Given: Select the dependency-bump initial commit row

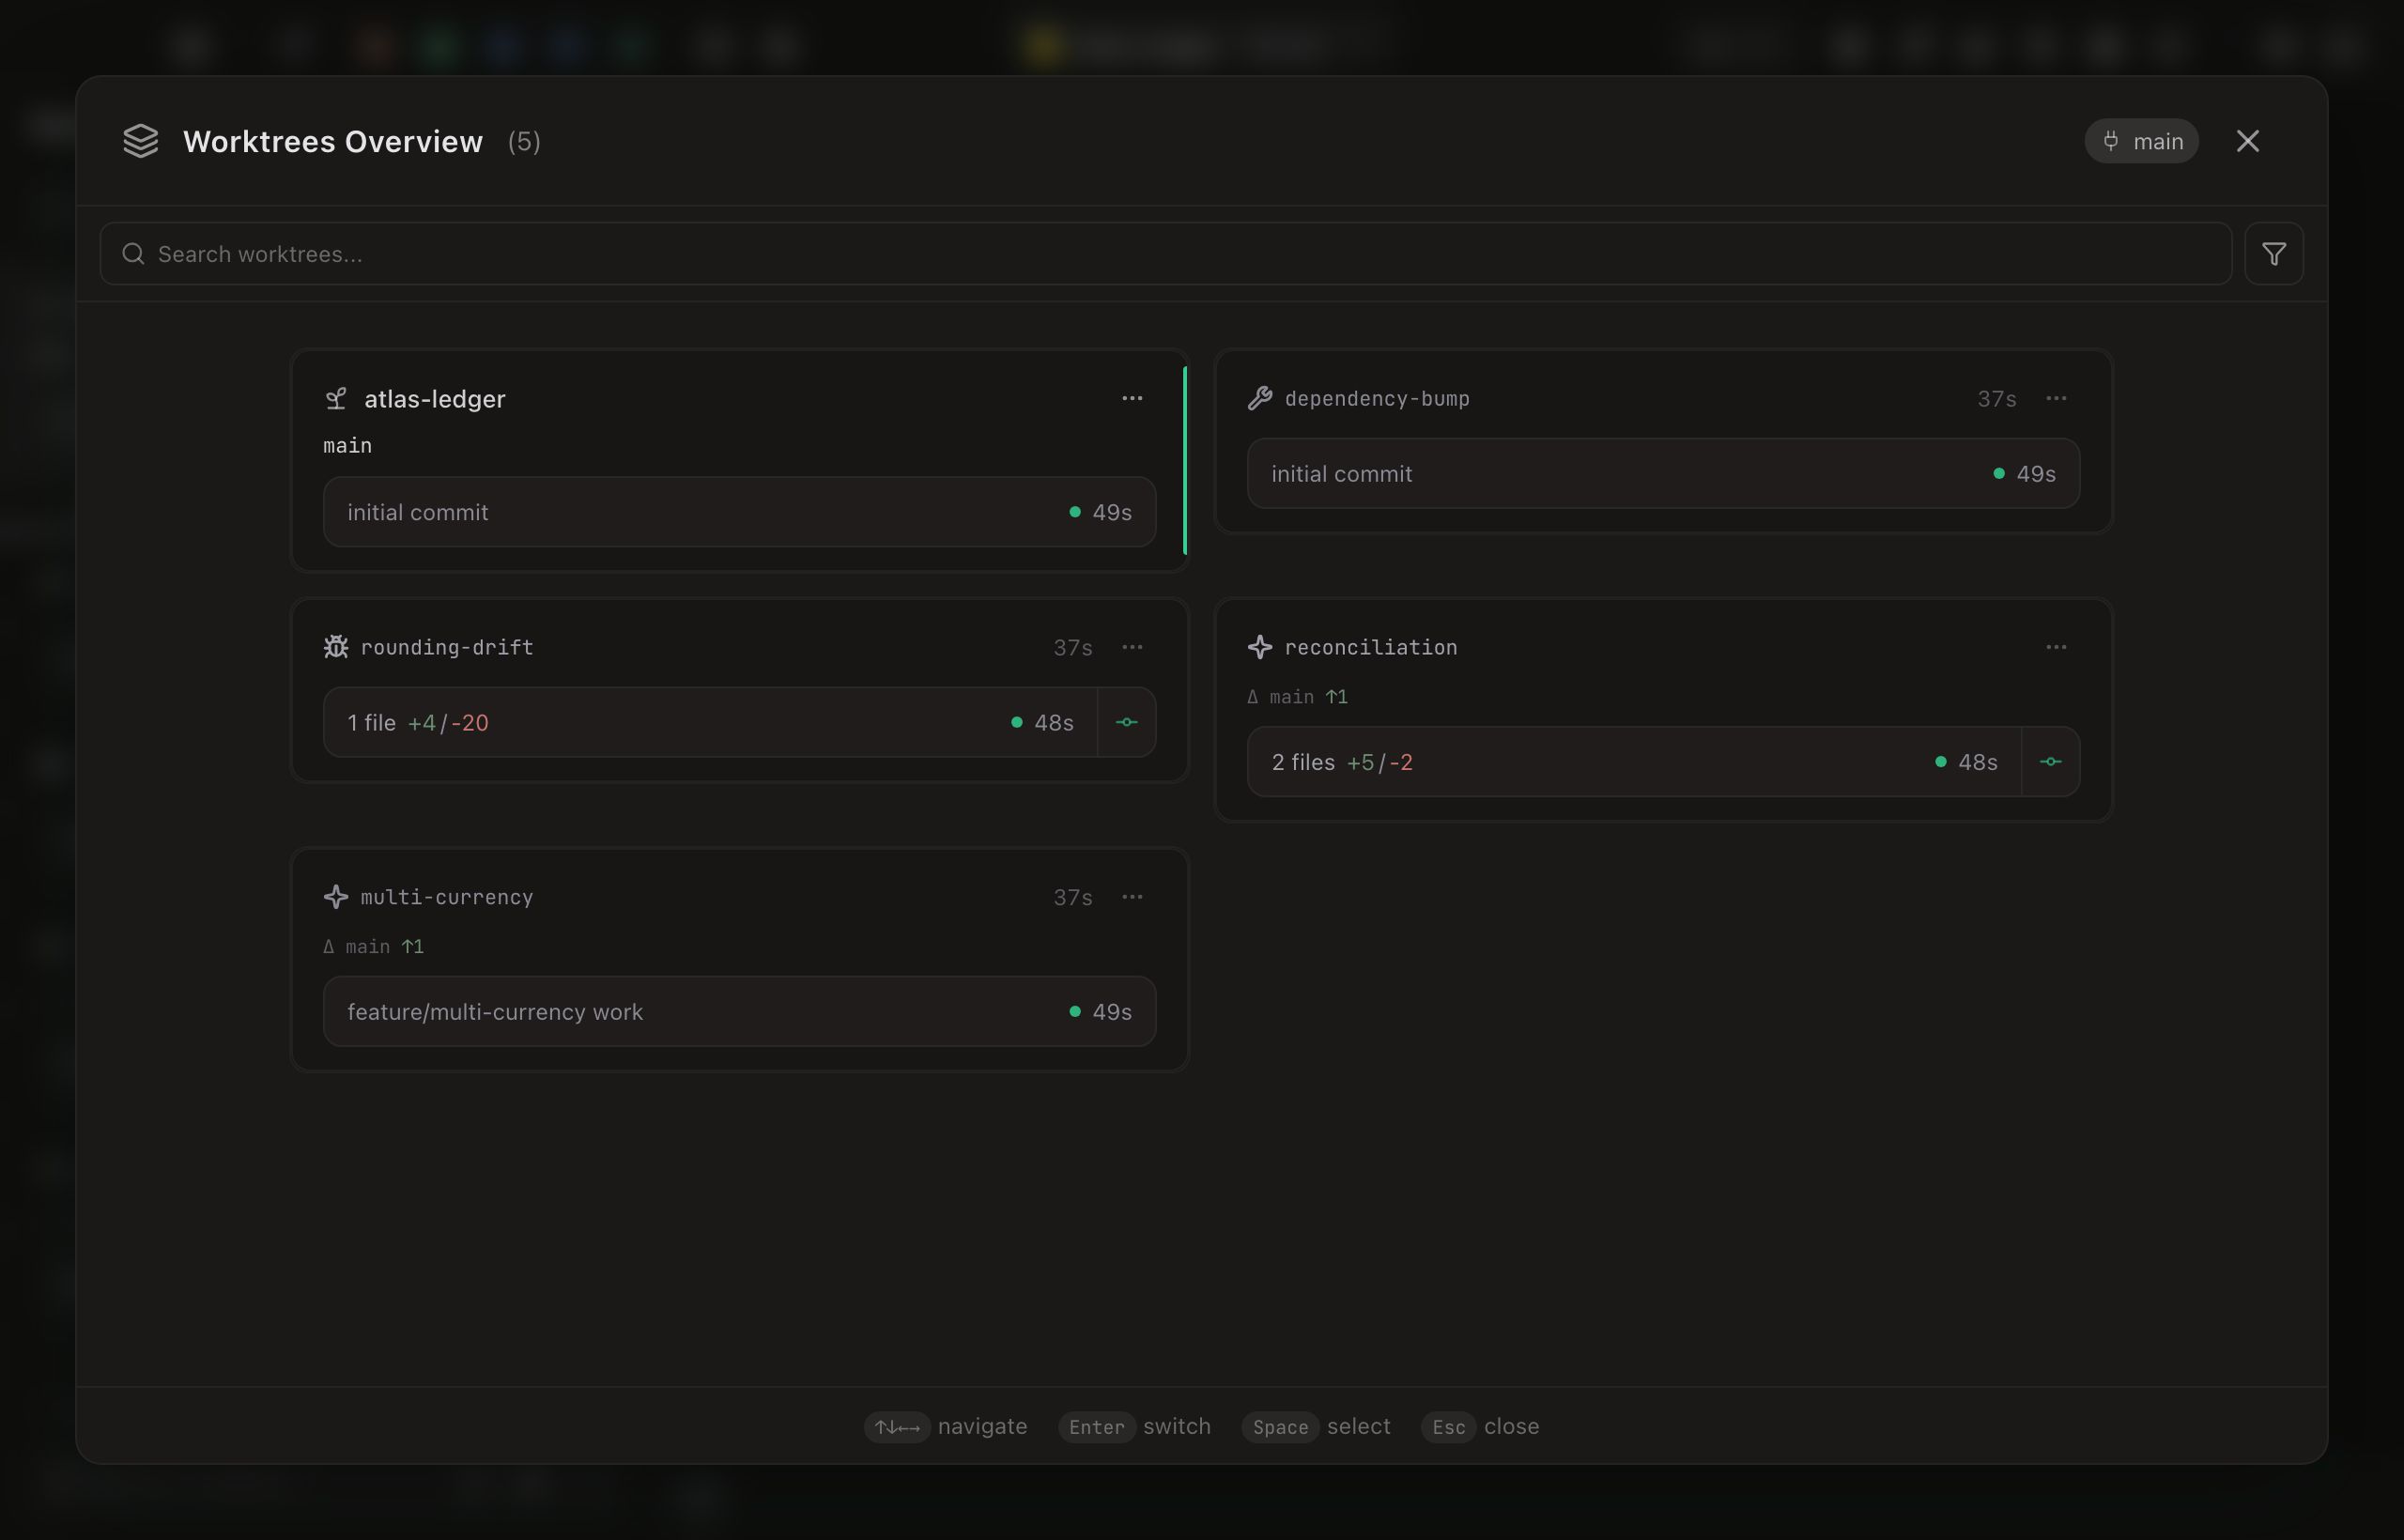Looking at the screenshot, I should [x=1663, y=473].
